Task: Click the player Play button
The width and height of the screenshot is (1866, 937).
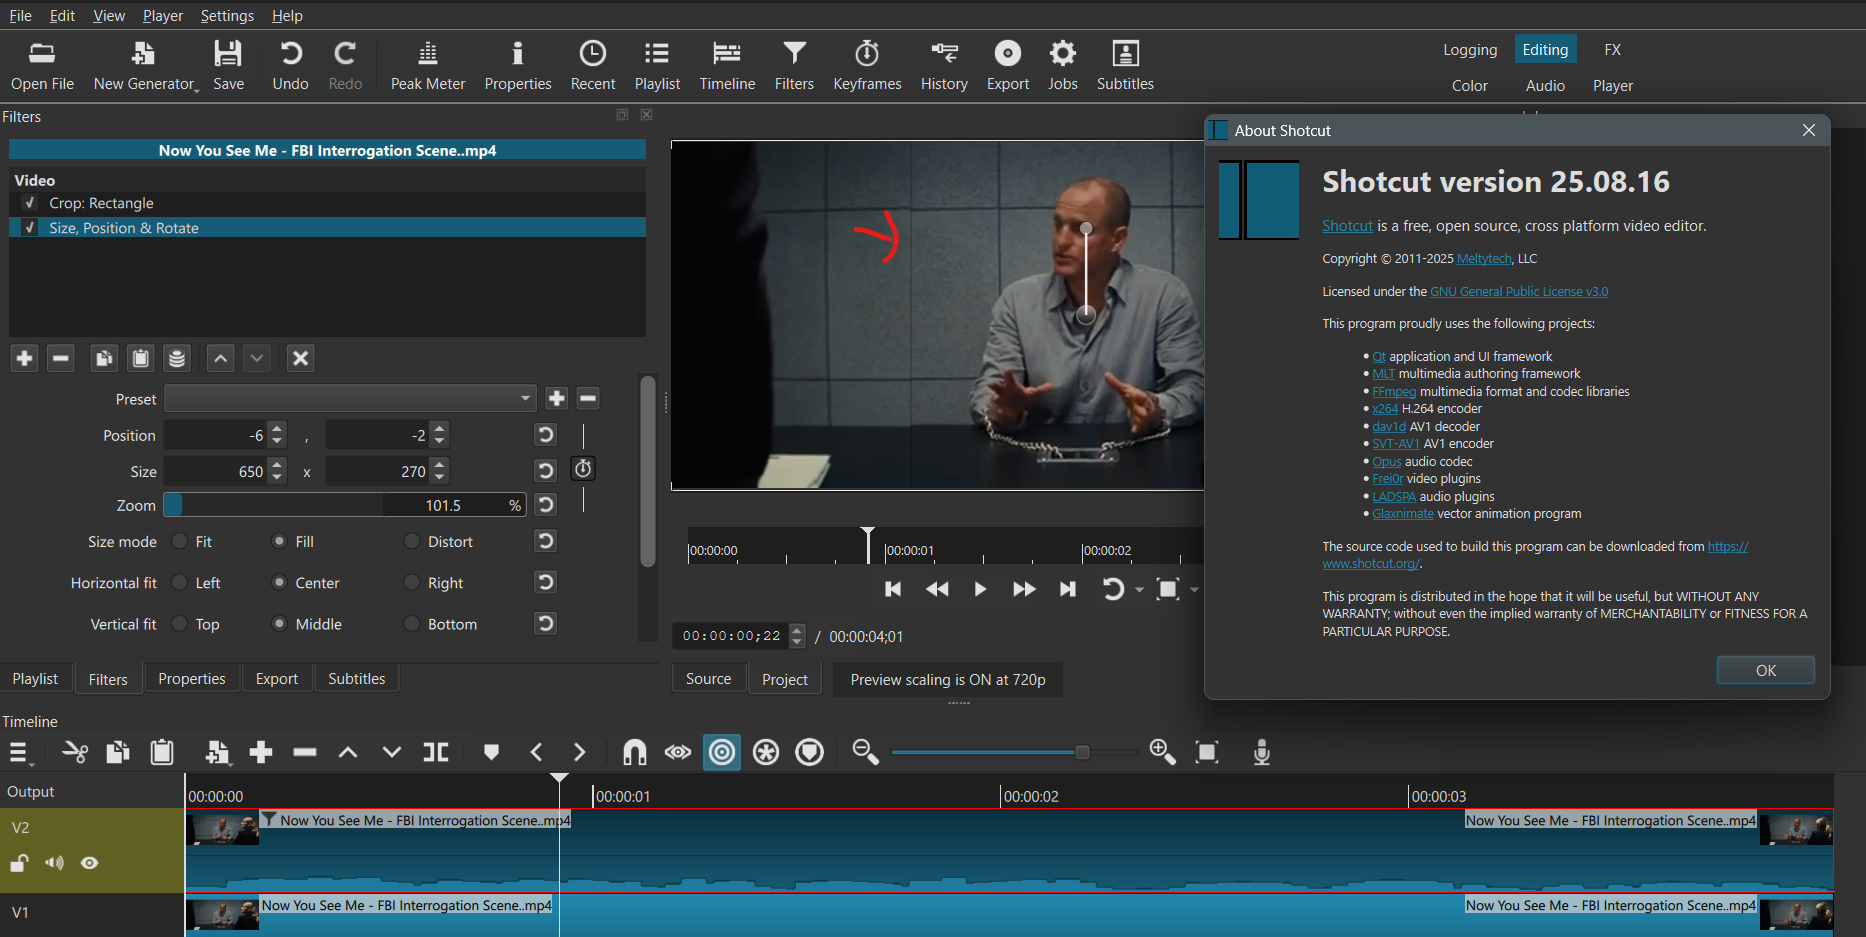Action: tap(980, 590)
